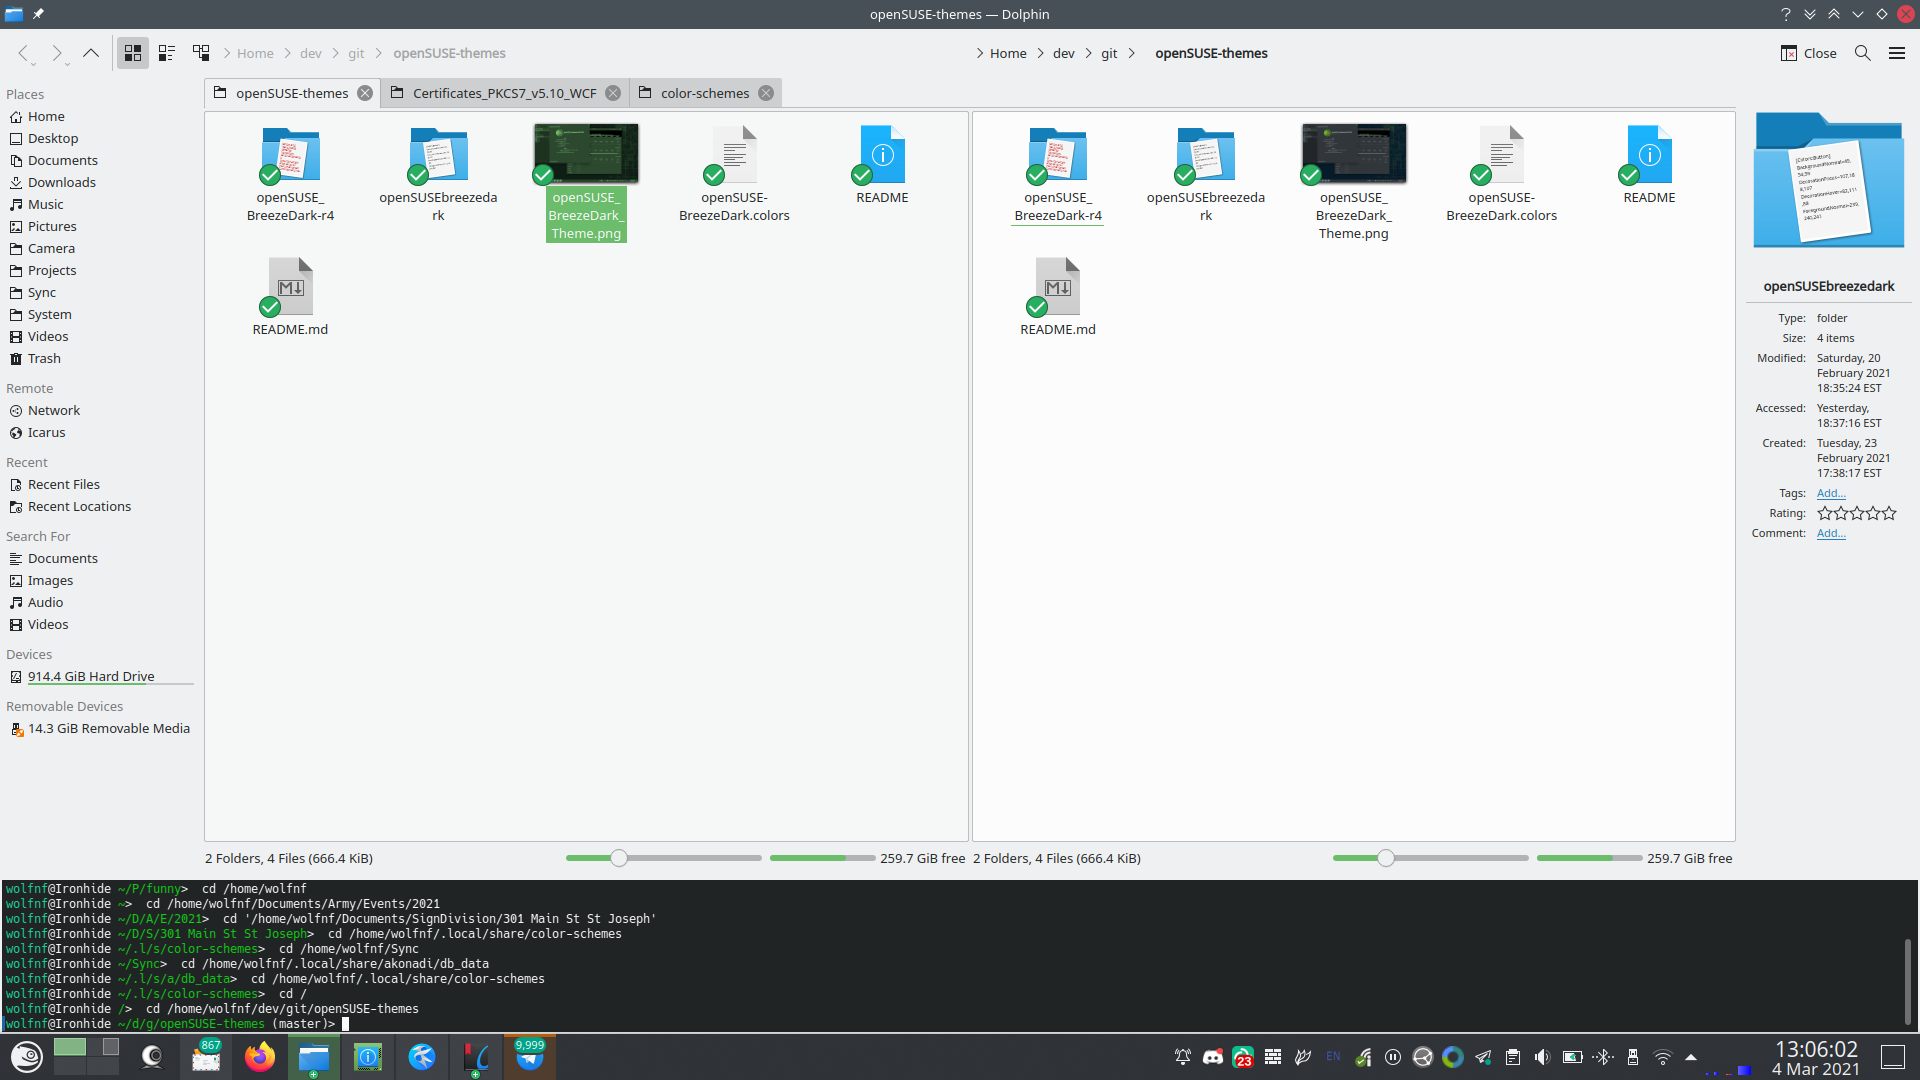
Task: Expand chevron before git in left breadcrumb
Action: point(335,53)
